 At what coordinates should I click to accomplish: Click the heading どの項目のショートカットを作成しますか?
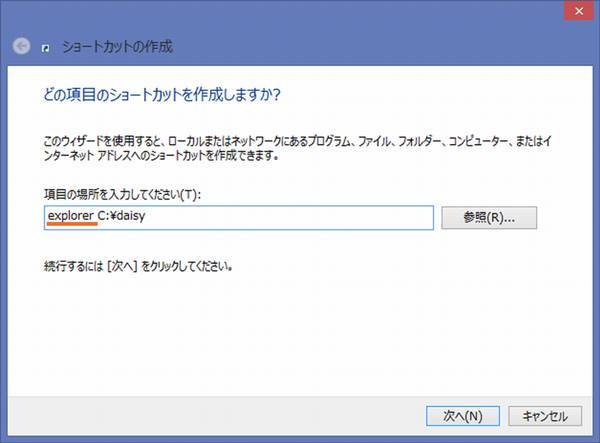[x=162, y=94]
